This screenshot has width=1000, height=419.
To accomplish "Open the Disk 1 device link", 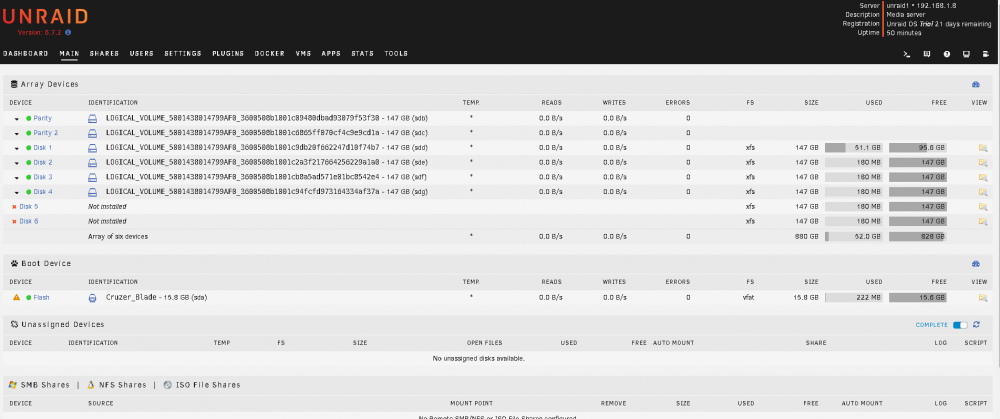I will [43, 148].
